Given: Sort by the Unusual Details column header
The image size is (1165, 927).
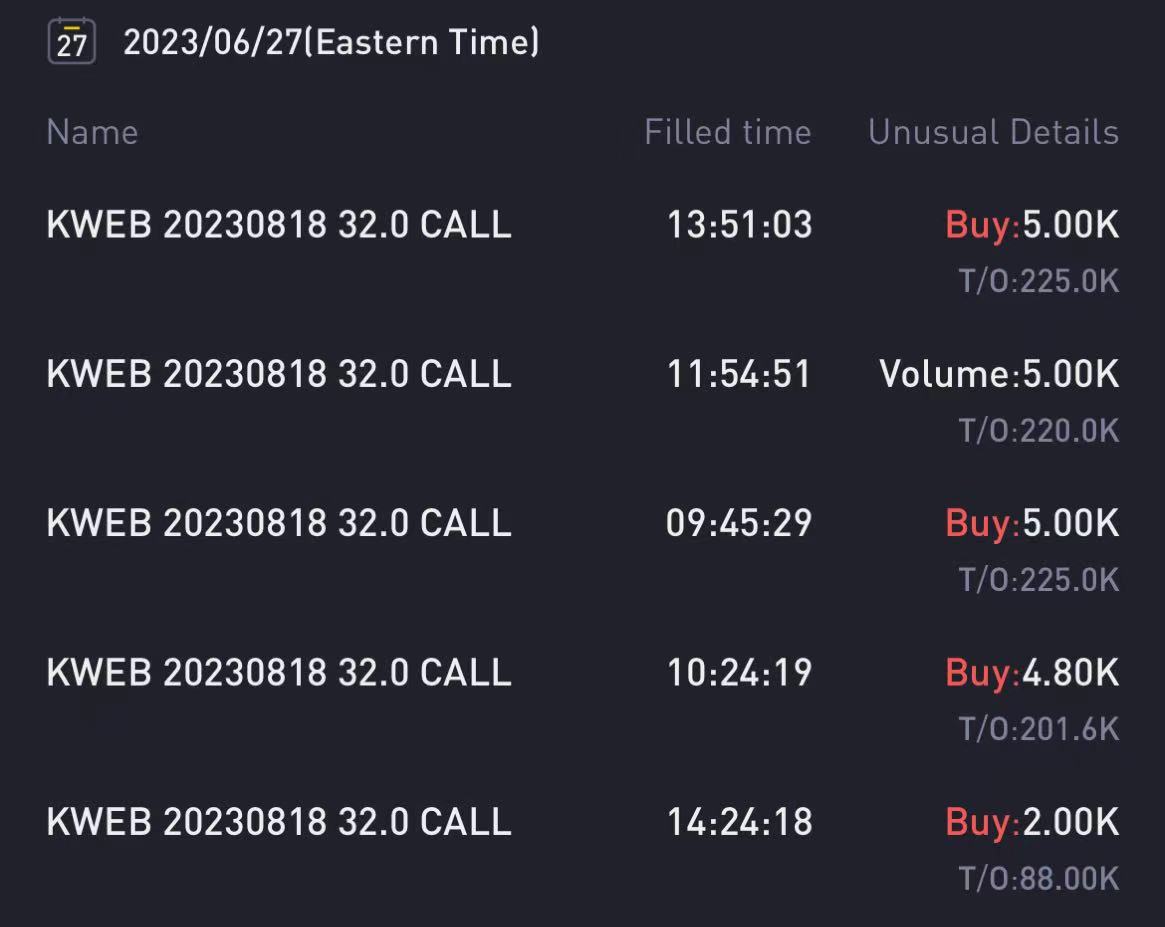Looking at the screenshot, I should tap(993, 132).
